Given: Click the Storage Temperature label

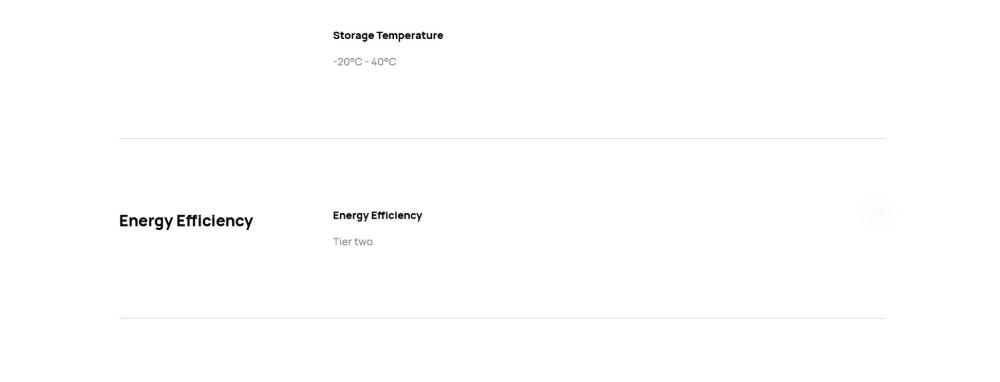Looking at the screenshot, I should click(388, 36).
